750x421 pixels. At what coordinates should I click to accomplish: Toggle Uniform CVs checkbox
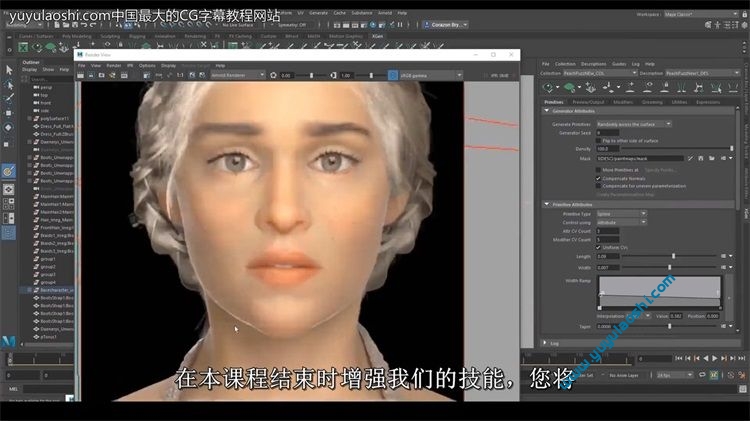598,247
